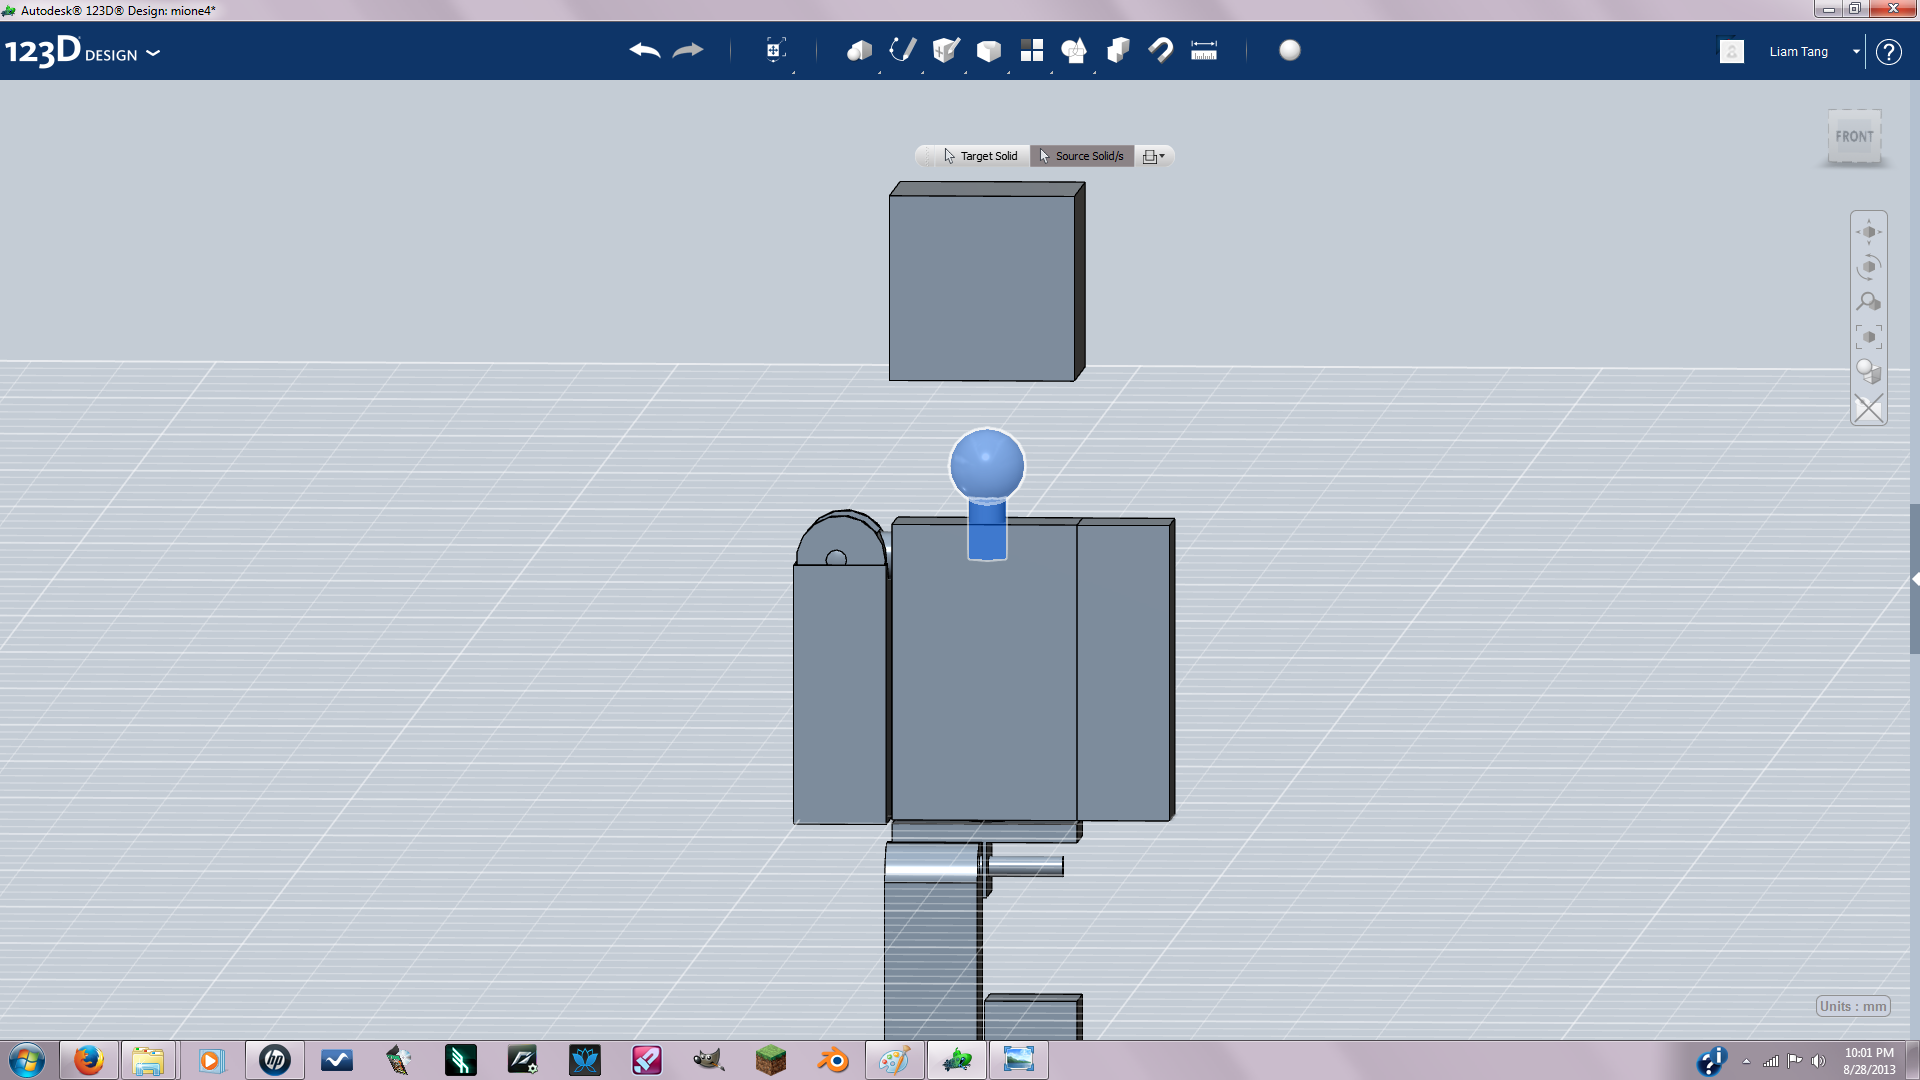Expand the Liam Tang account dropdown arrow
The width and height of the screenshot is (1920, 1080).
[1856, 52]
